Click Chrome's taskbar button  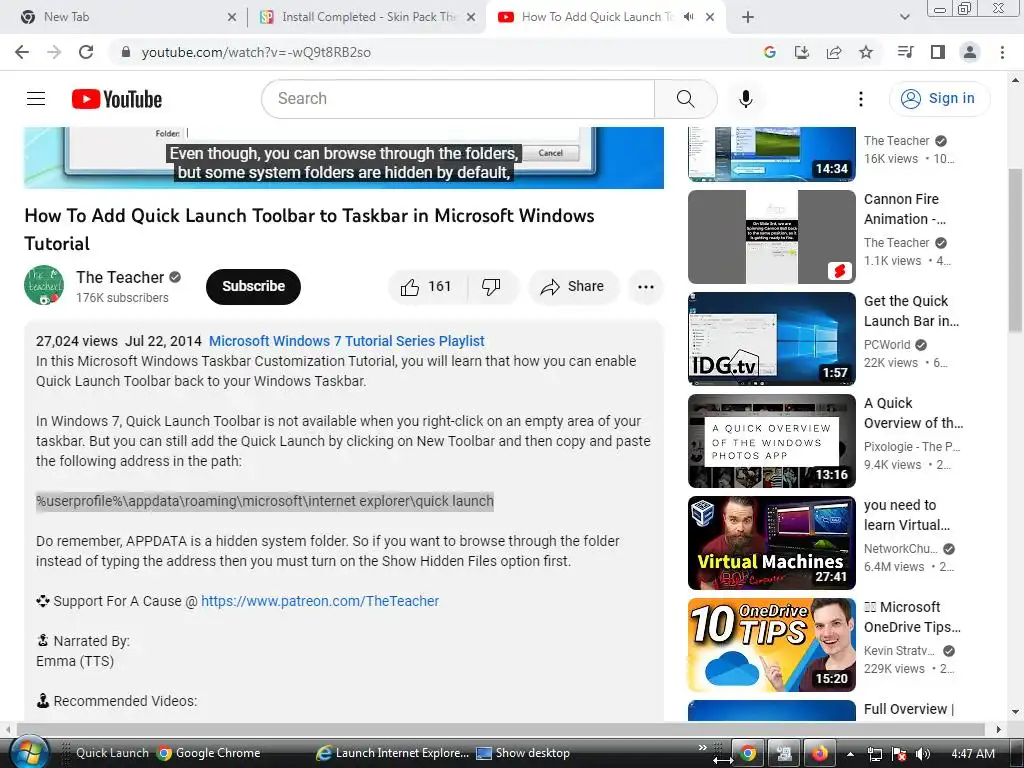click(748, 754)
